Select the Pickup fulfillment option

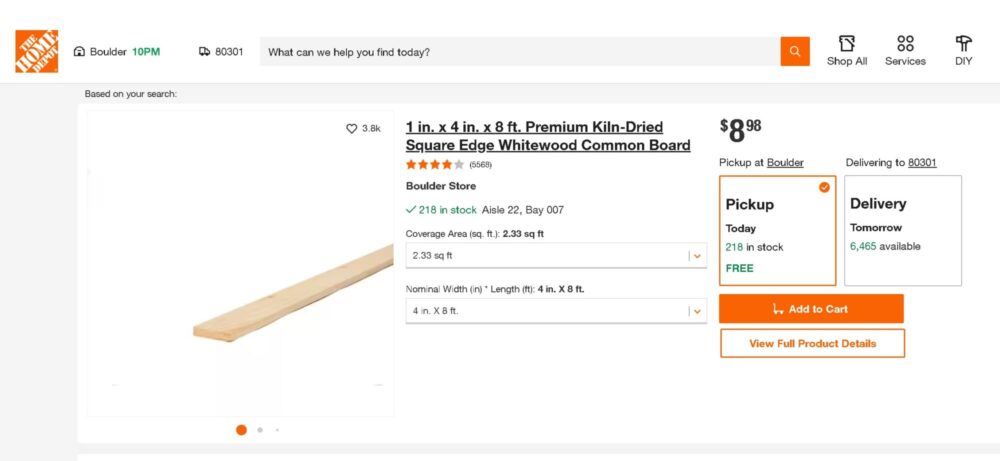(x=777, y=231)
